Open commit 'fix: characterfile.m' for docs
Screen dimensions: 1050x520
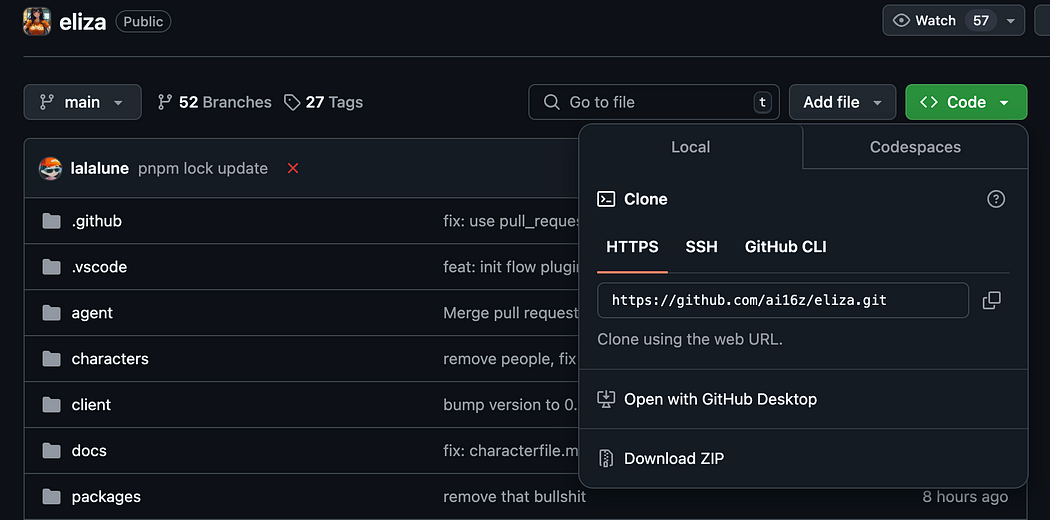tap(510, 450)
